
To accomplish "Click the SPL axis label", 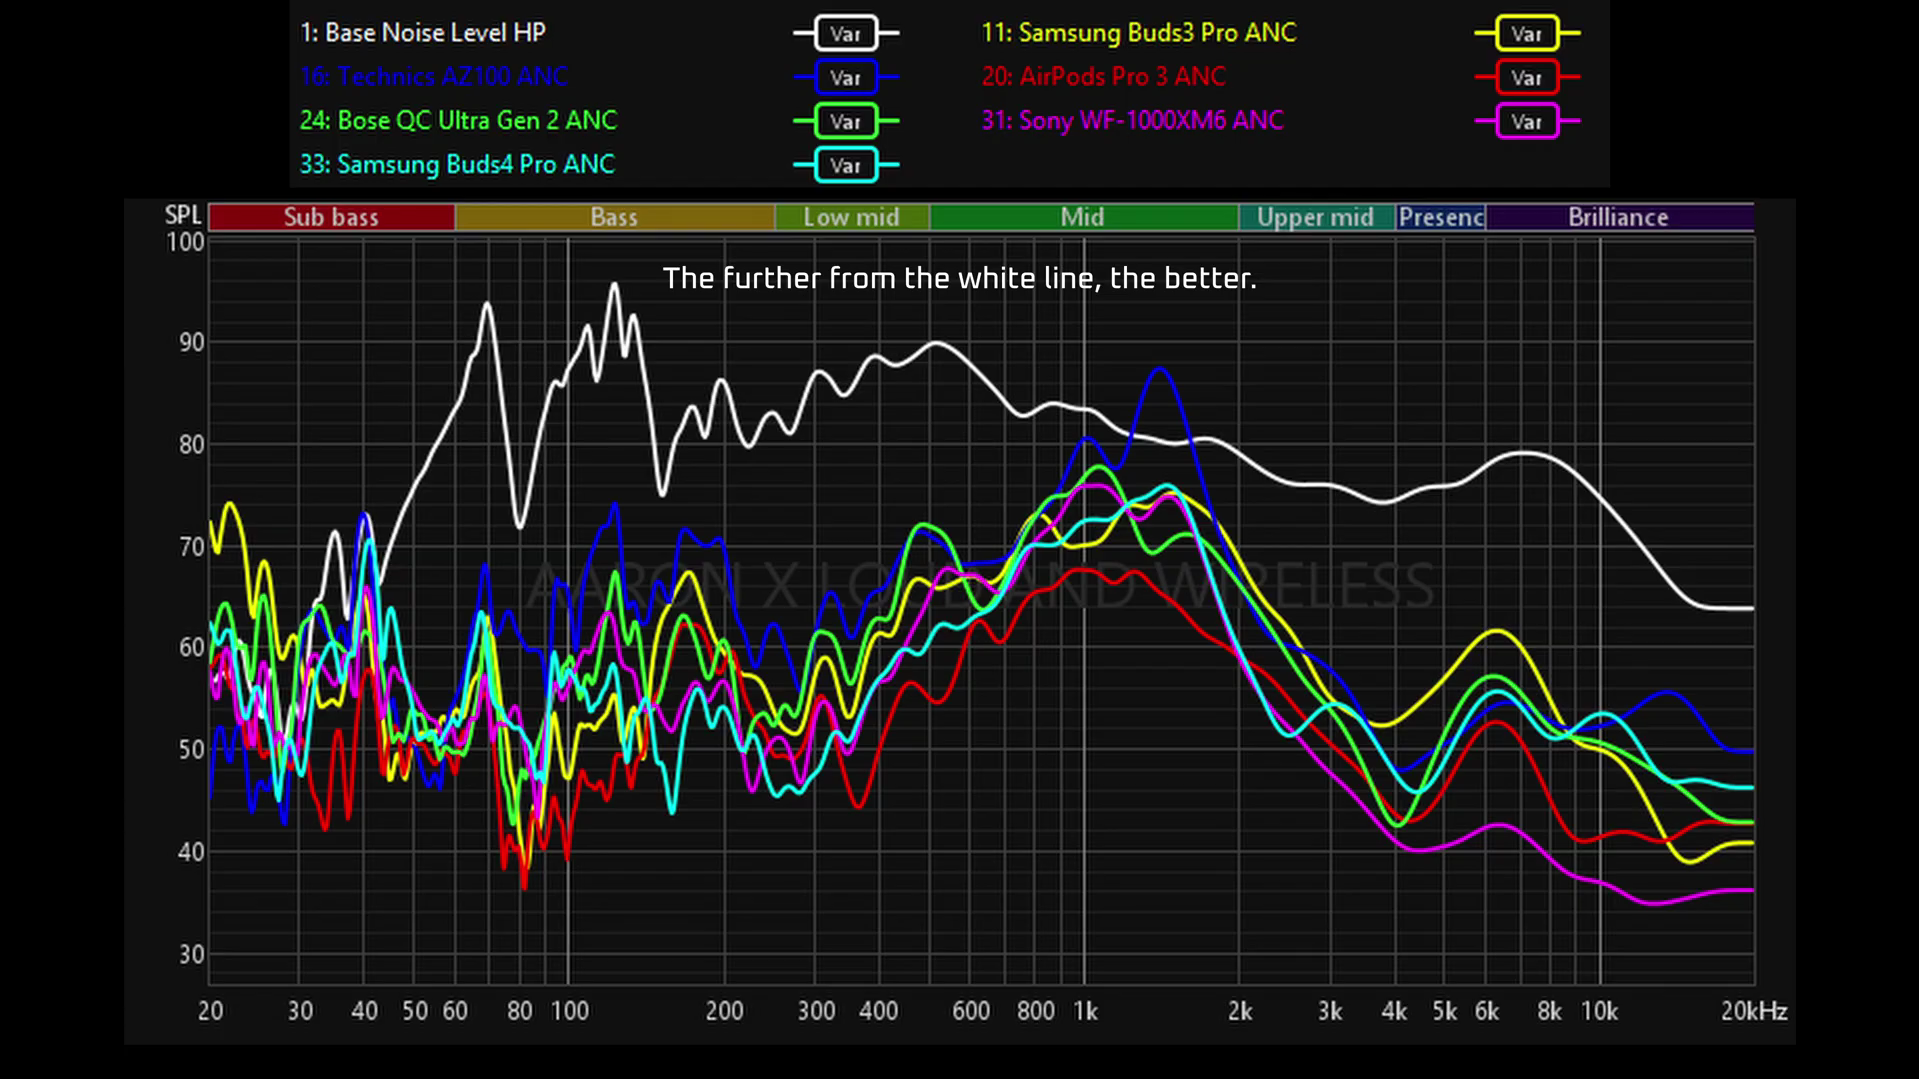I will tap(183, 216).
